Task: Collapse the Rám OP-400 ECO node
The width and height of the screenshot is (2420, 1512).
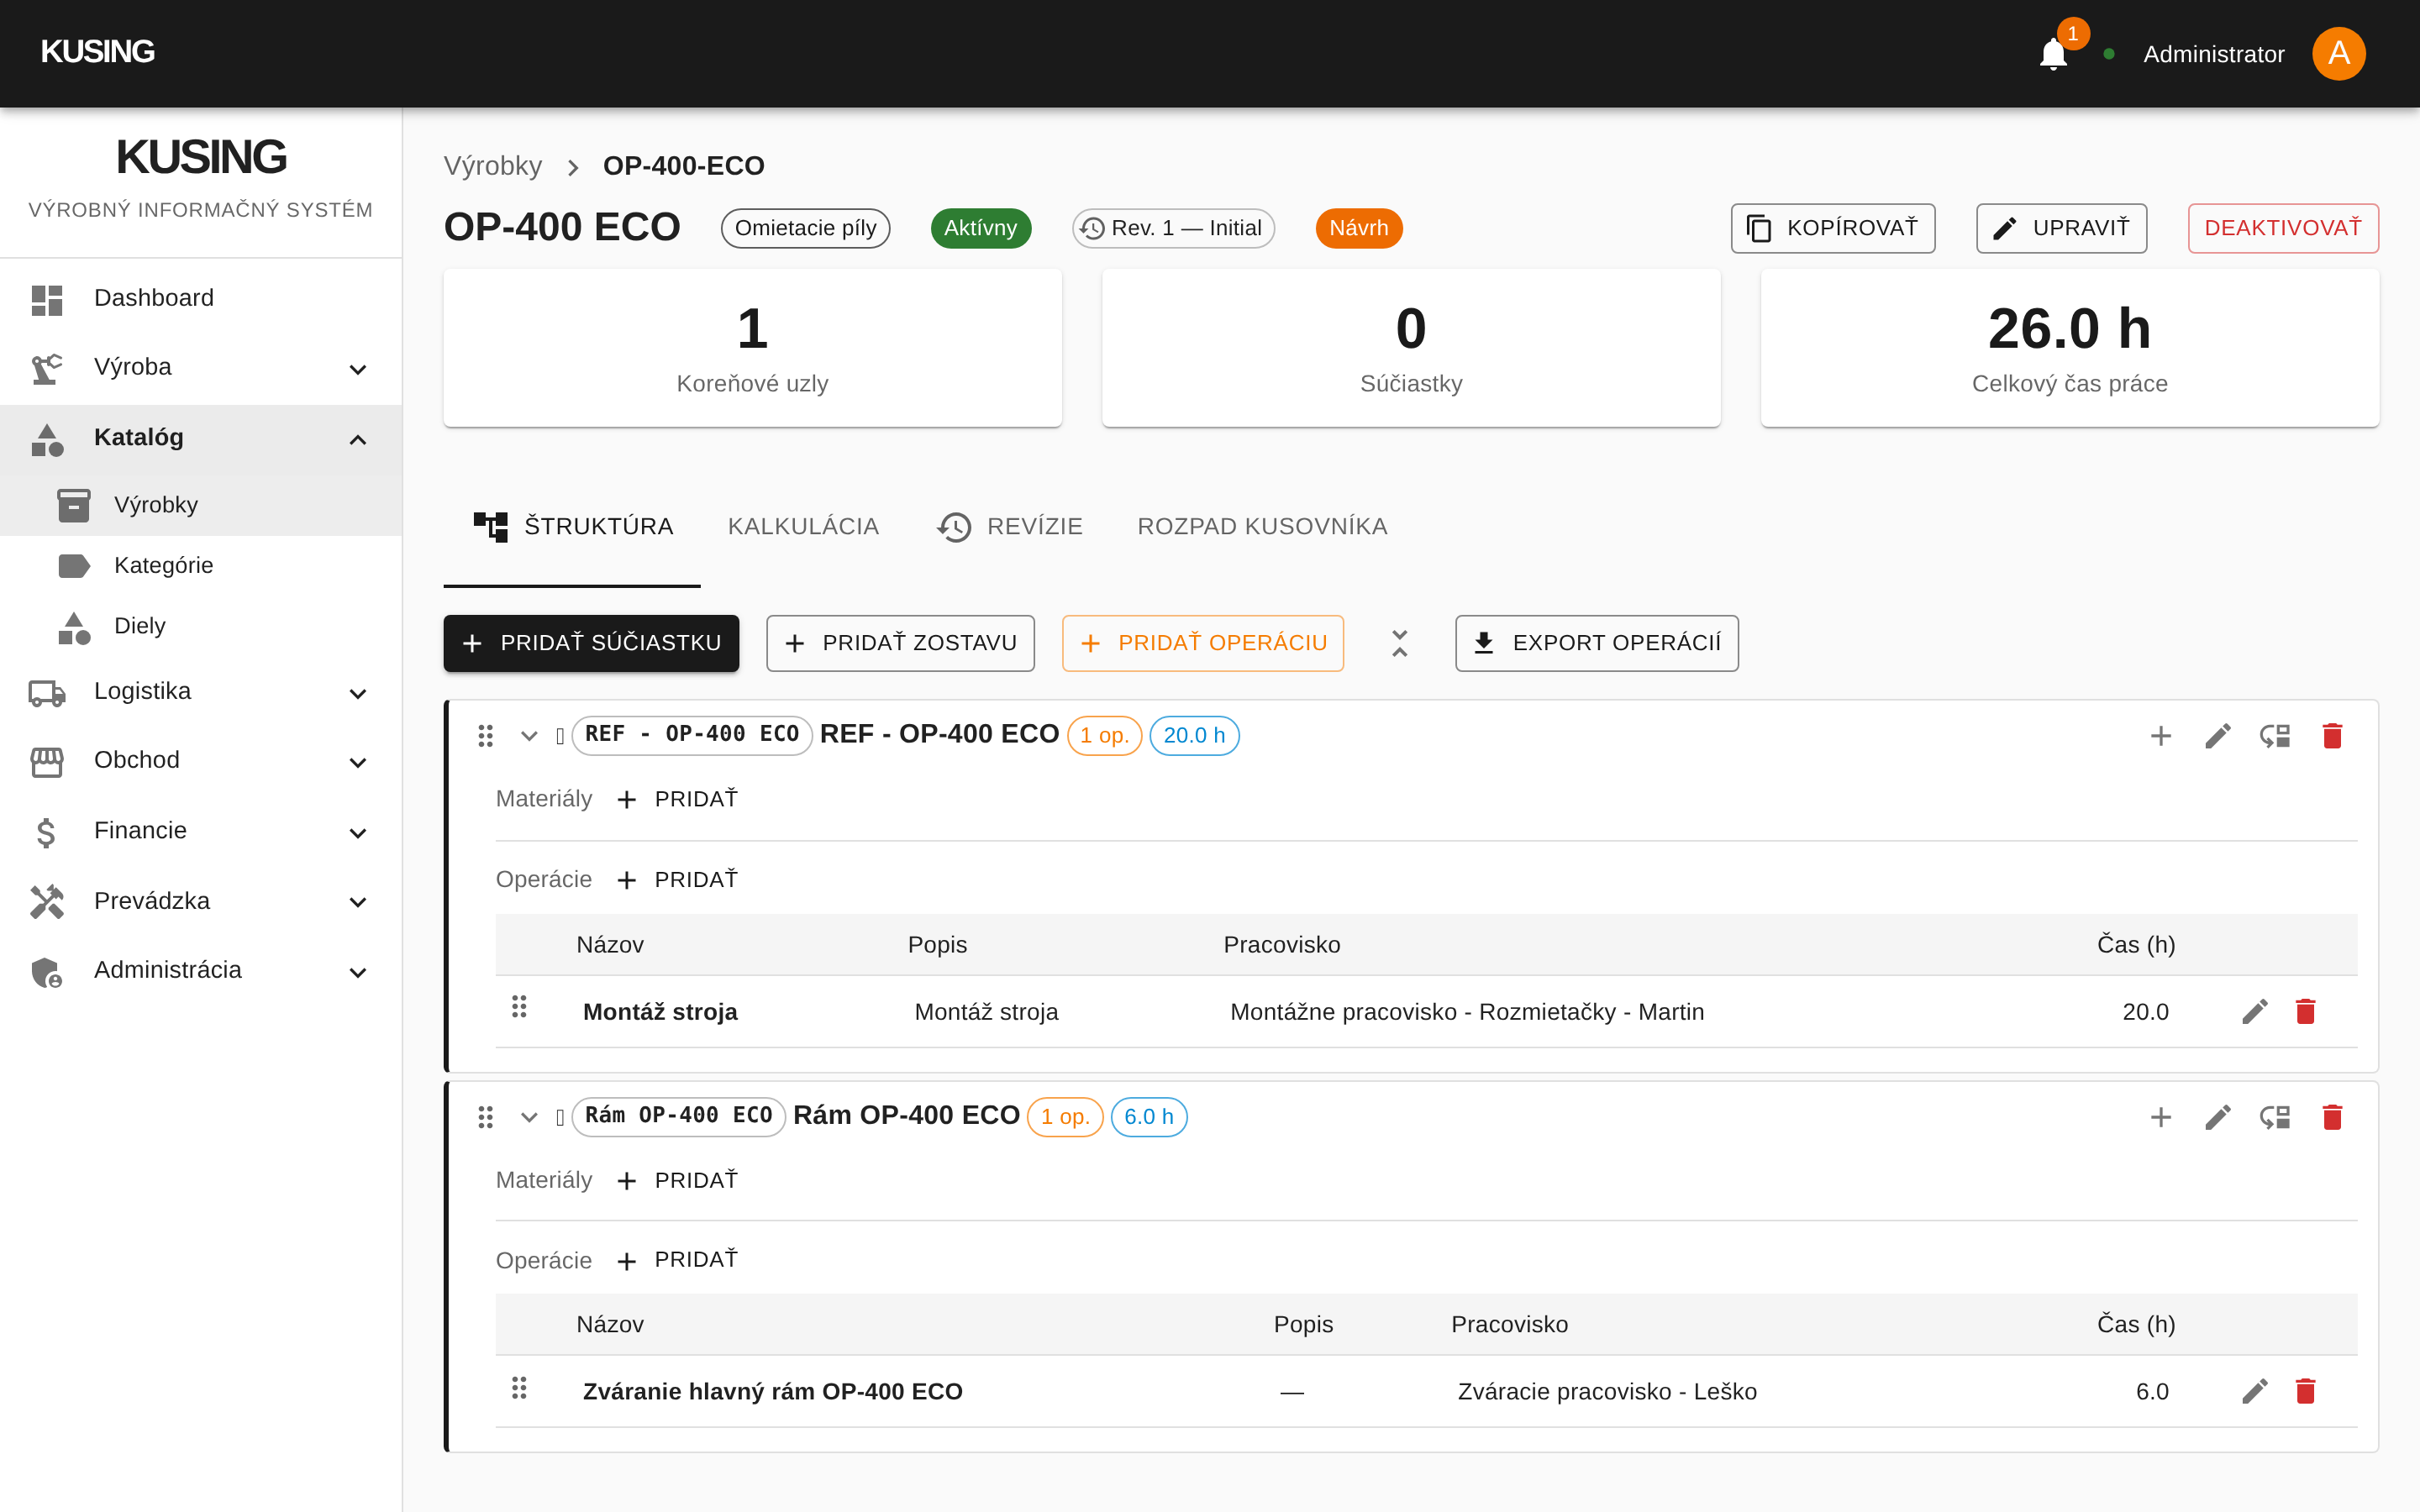Action: [529, 1117]
